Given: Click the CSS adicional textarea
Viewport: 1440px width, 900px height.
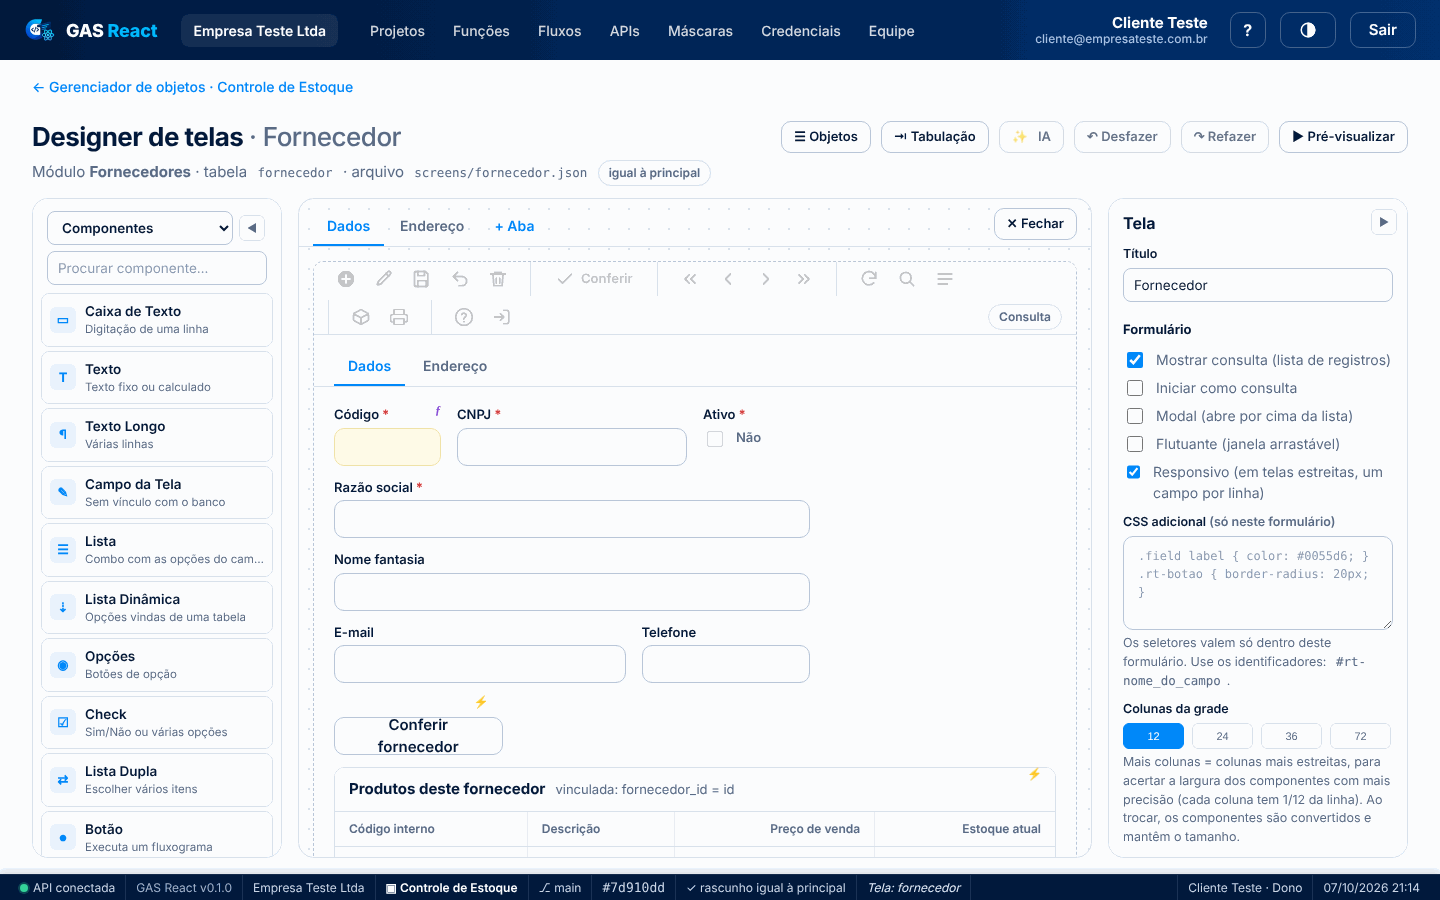Looking at the screenshot, I should point(1258,583).
